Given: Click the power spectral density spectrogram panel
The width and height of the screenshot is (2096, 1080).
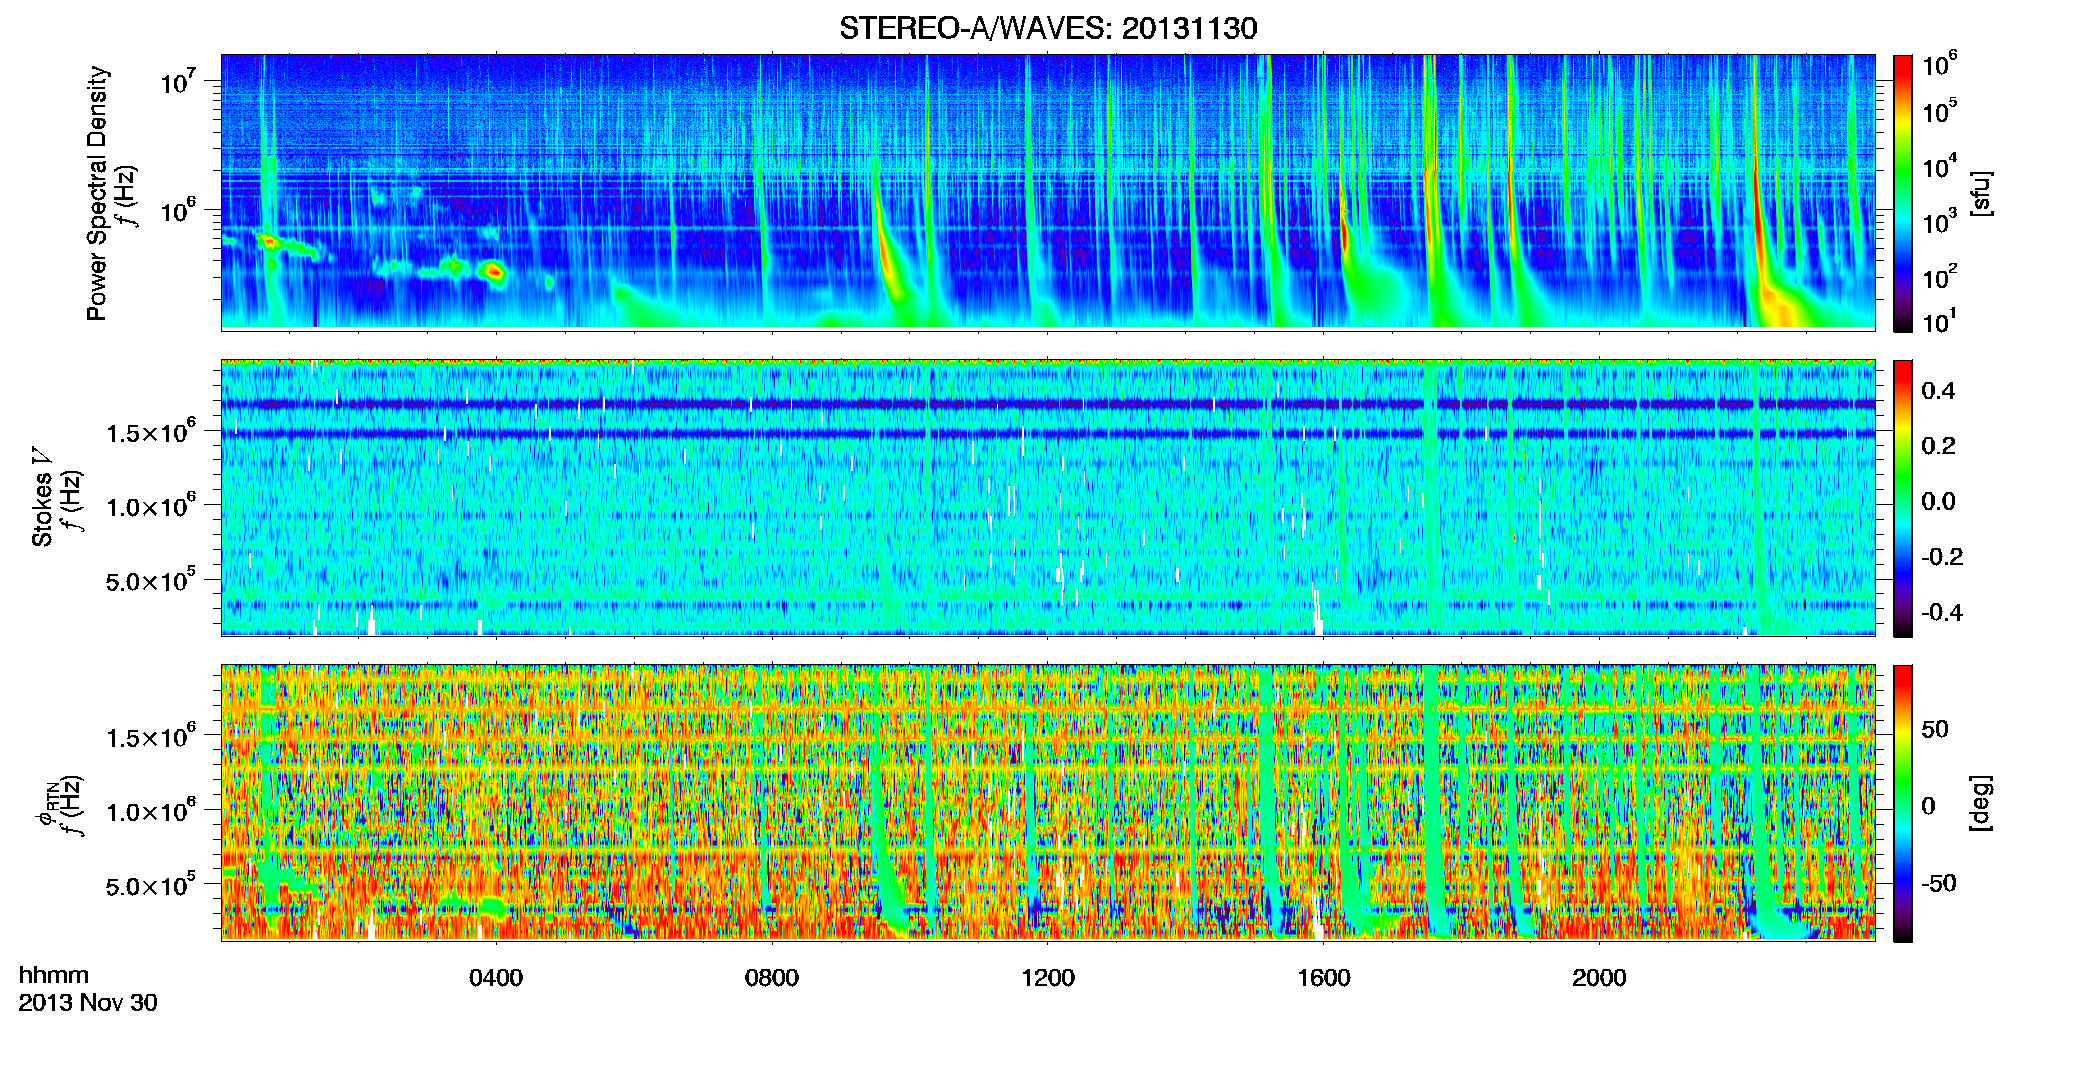Looking at the screenshot, I should (1048, 192).
